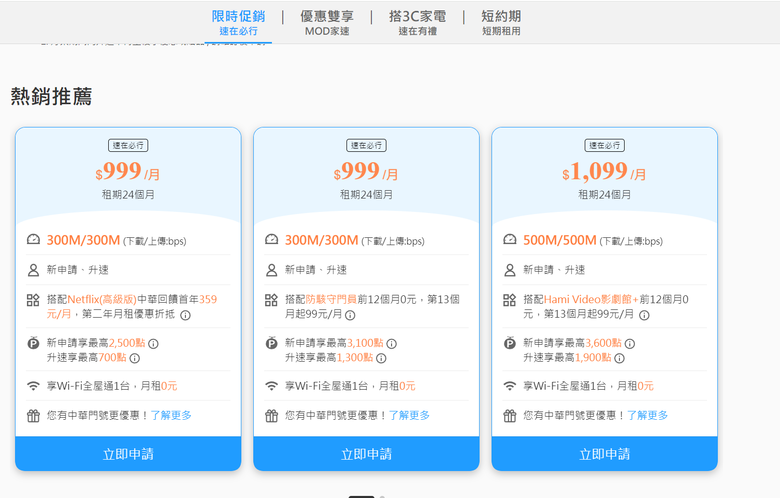Click points P icon beside 新申請享最高2,500點
780x498 pixels.
click(33, 343)
